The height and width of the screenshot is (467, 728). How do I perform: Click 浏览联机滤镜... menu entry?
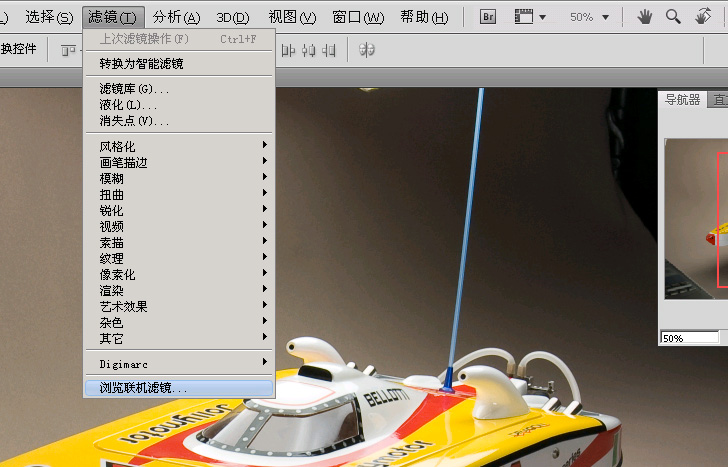pos(179,388)
